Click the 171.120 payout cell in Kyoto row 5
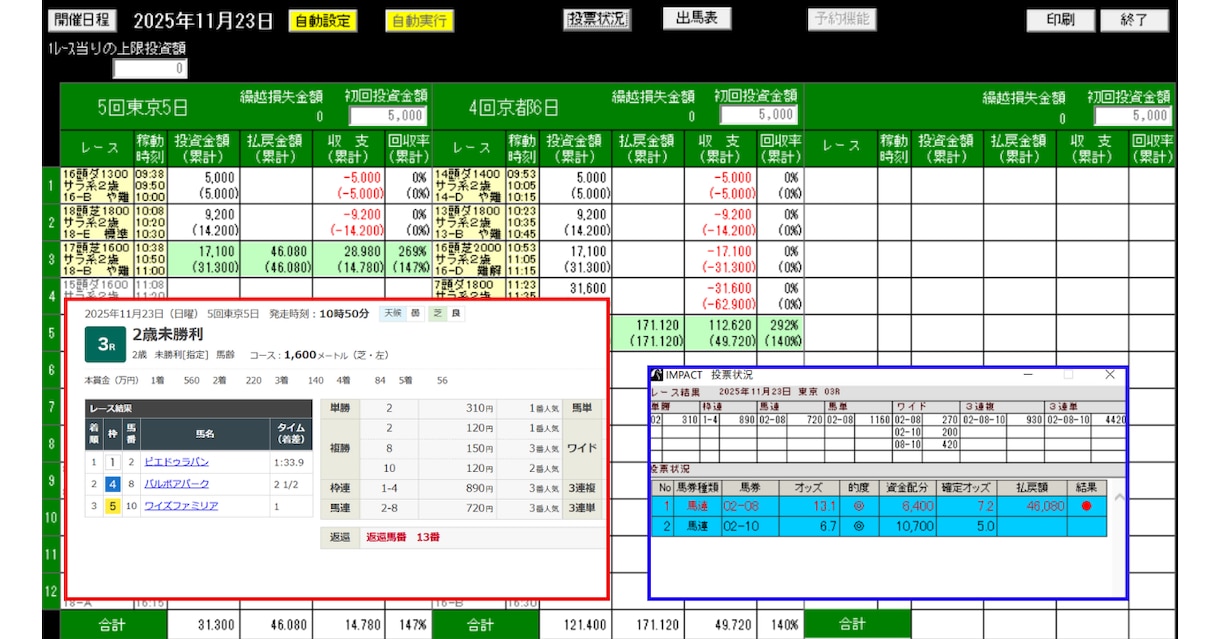The height and width of the screenshot is (639, 1220). pyautogui.click(x=649, y=333)
